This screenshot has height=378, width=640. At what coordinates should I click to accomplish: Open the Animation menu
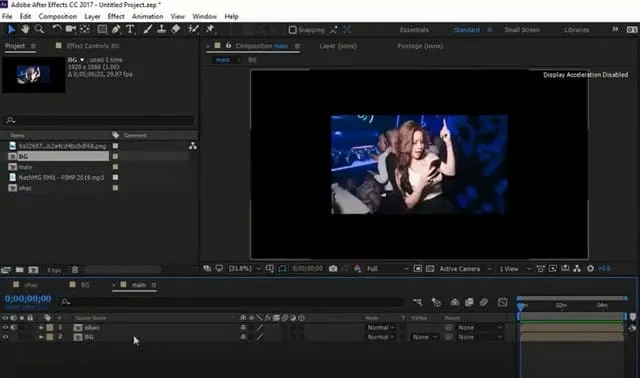click(147, 16)
